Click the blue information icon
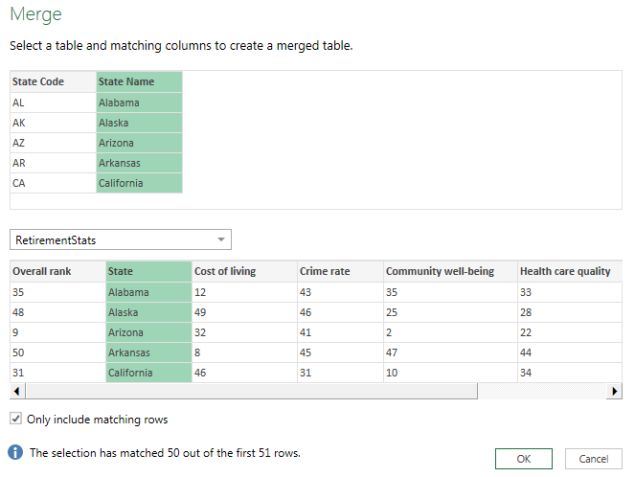Screen dimensions: 635x477 [16, 453]
